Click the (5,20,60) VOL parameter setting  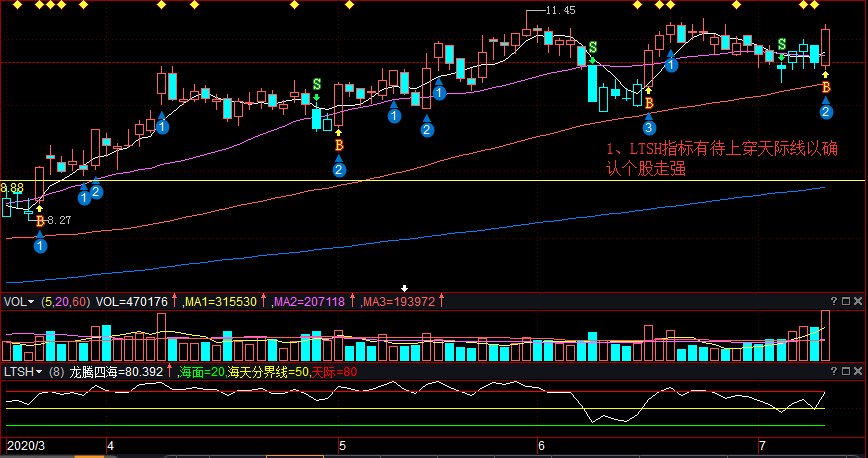pyautogui.click(x=65, y=301)
